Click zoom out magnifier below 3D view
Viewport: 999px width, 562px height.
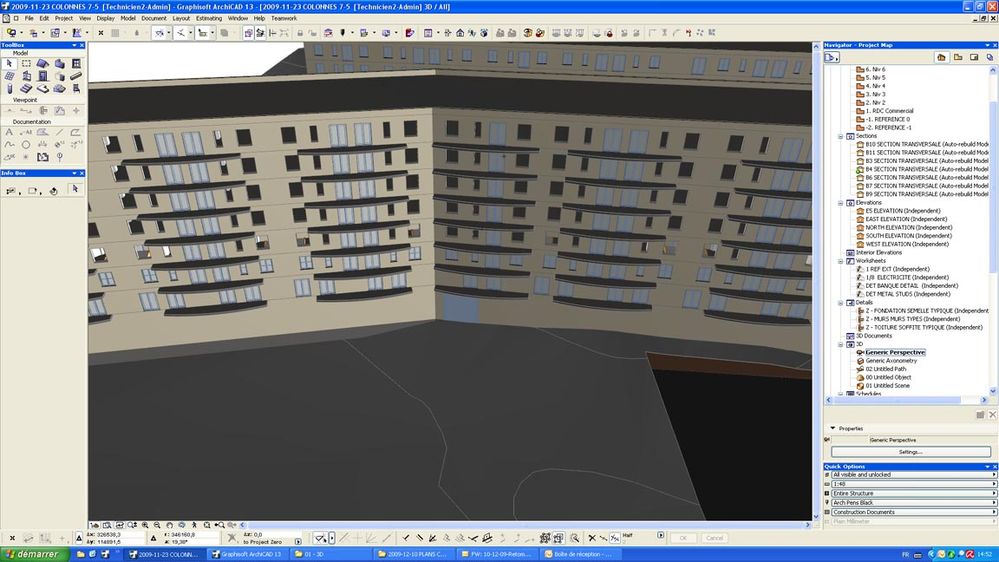point(157,525)
